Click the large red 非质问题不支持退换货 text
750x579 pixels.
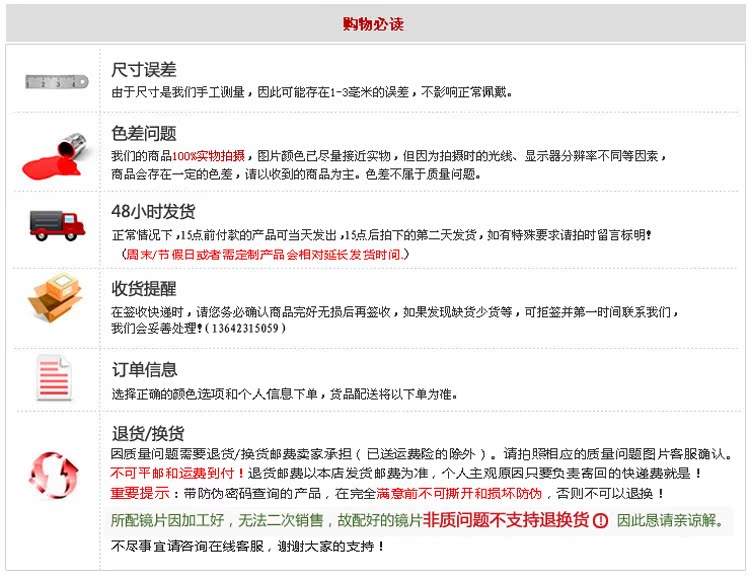pyautogui.click(x=506, y=520)
